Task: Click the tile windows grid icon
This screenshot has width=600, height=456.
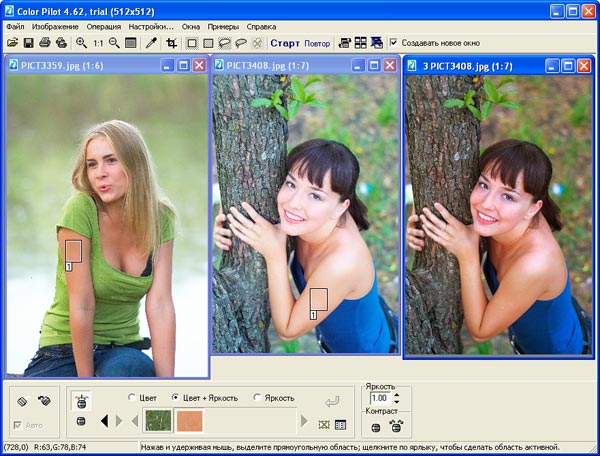Action: click(360, 43)
